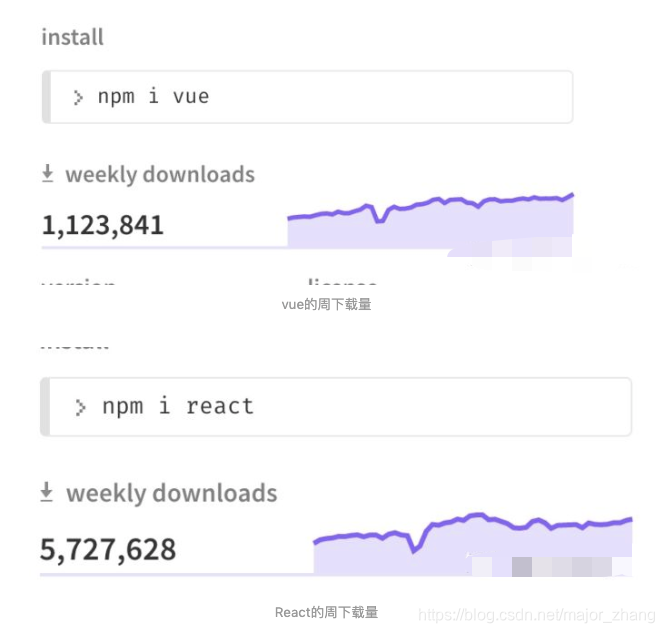Viewport: 664px width, 633px height.
Task: Copy the npm i react install command
Action: [177, 407]
